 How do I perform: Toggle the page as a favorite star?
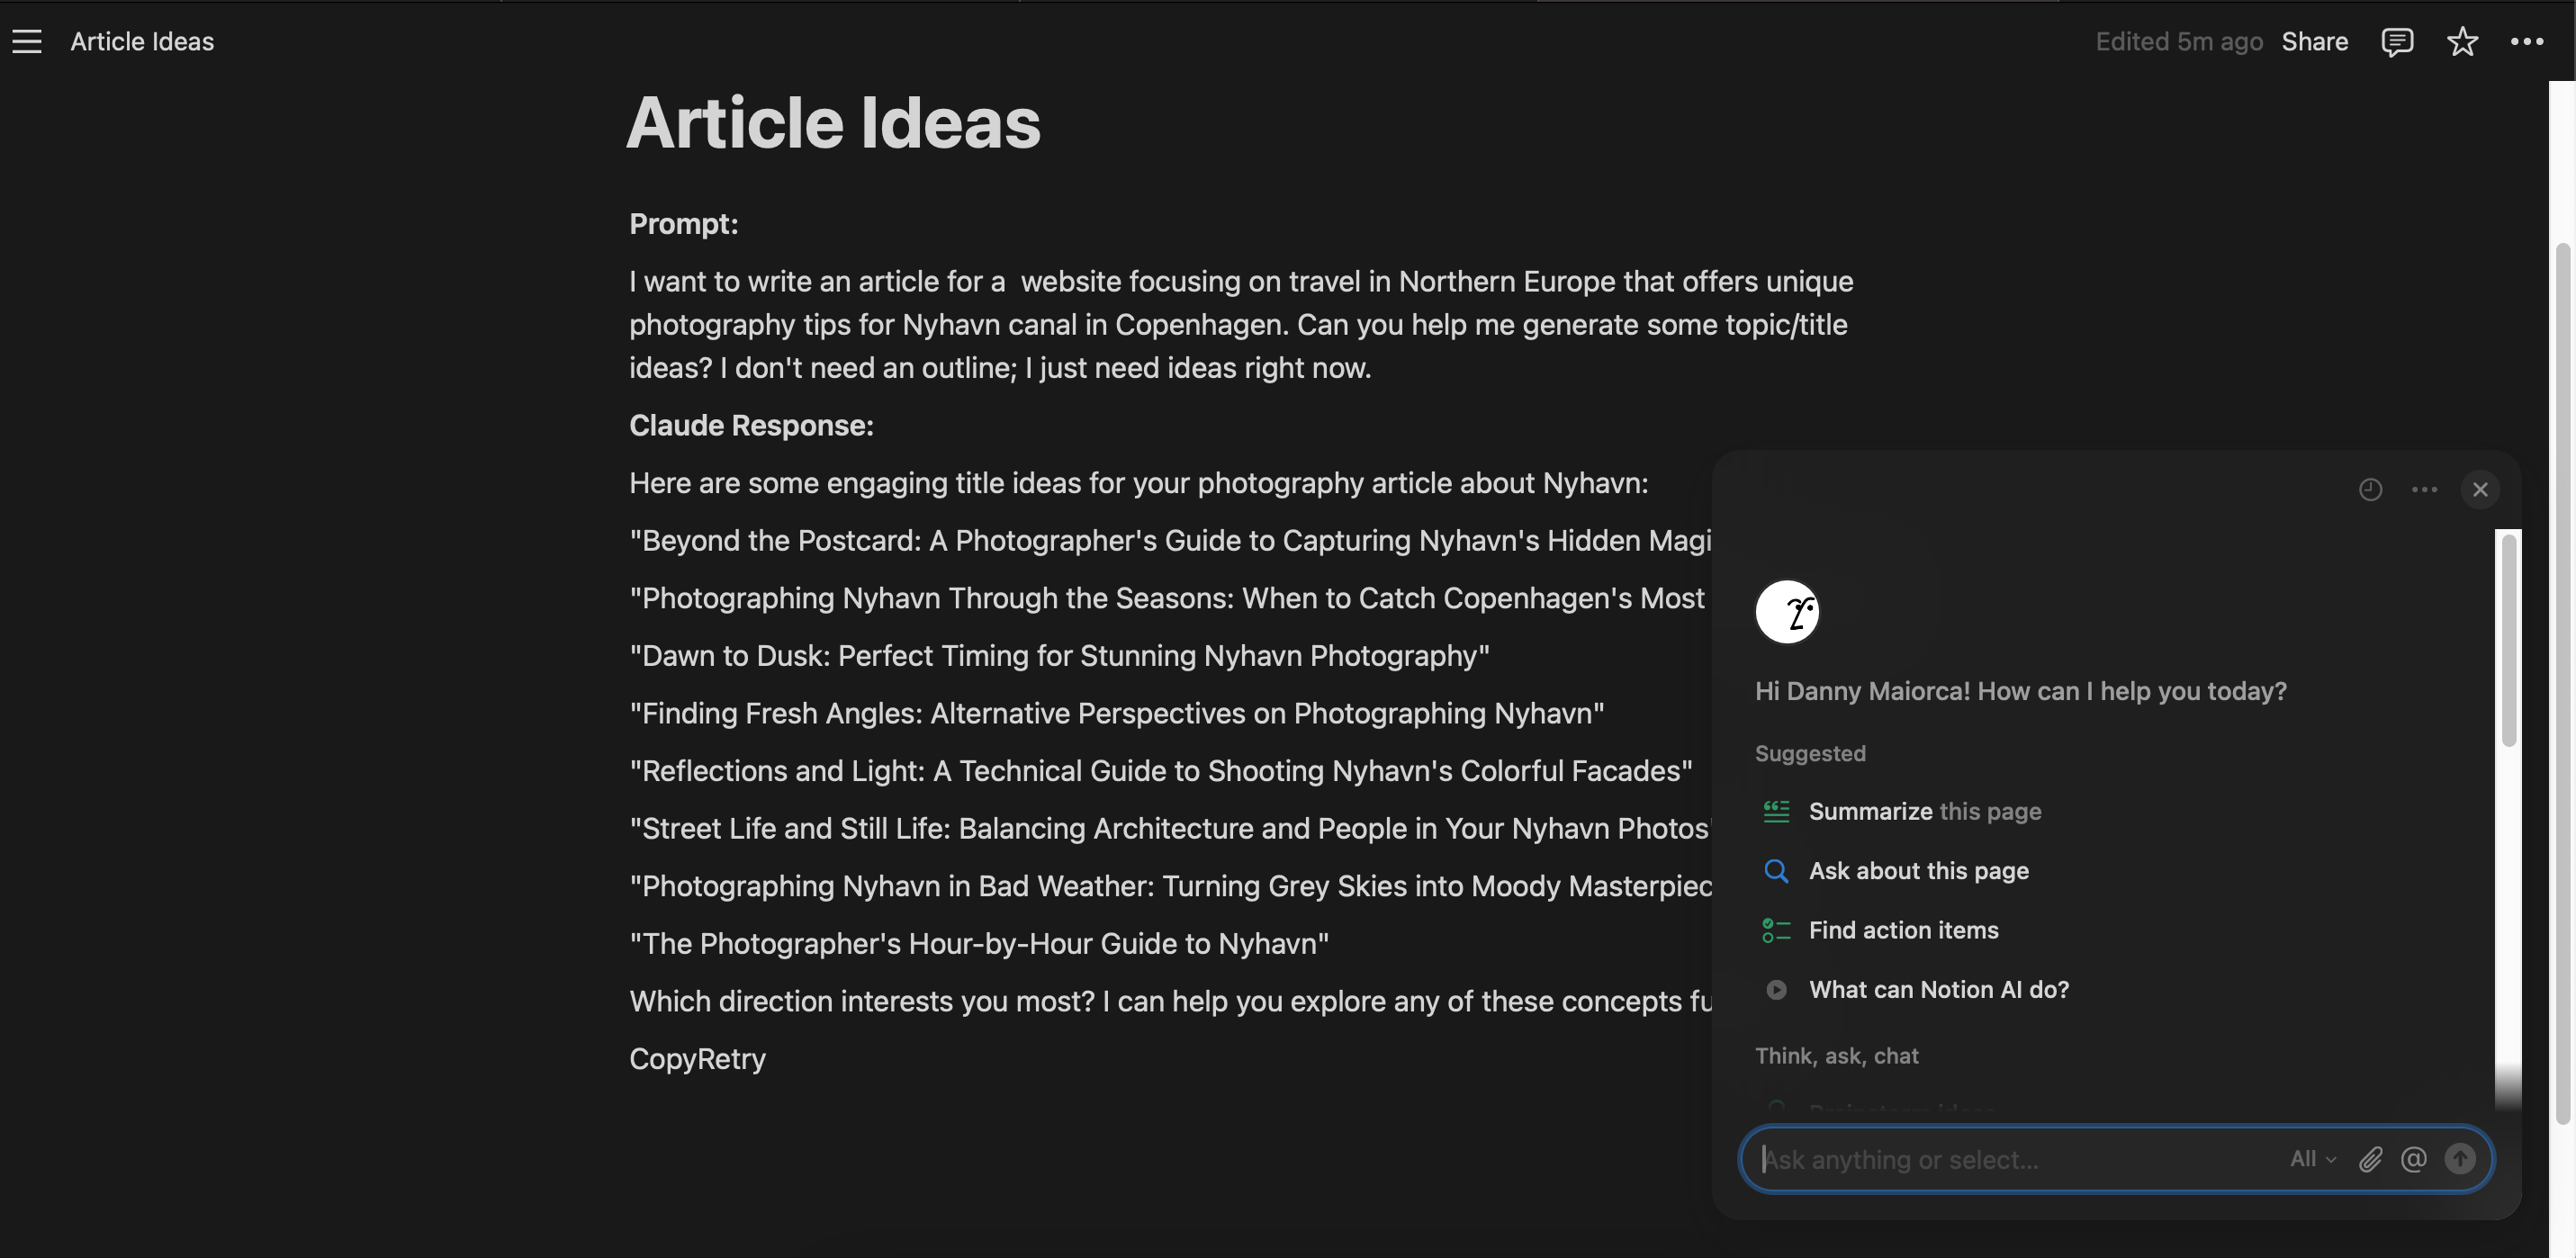[2462, 41]
